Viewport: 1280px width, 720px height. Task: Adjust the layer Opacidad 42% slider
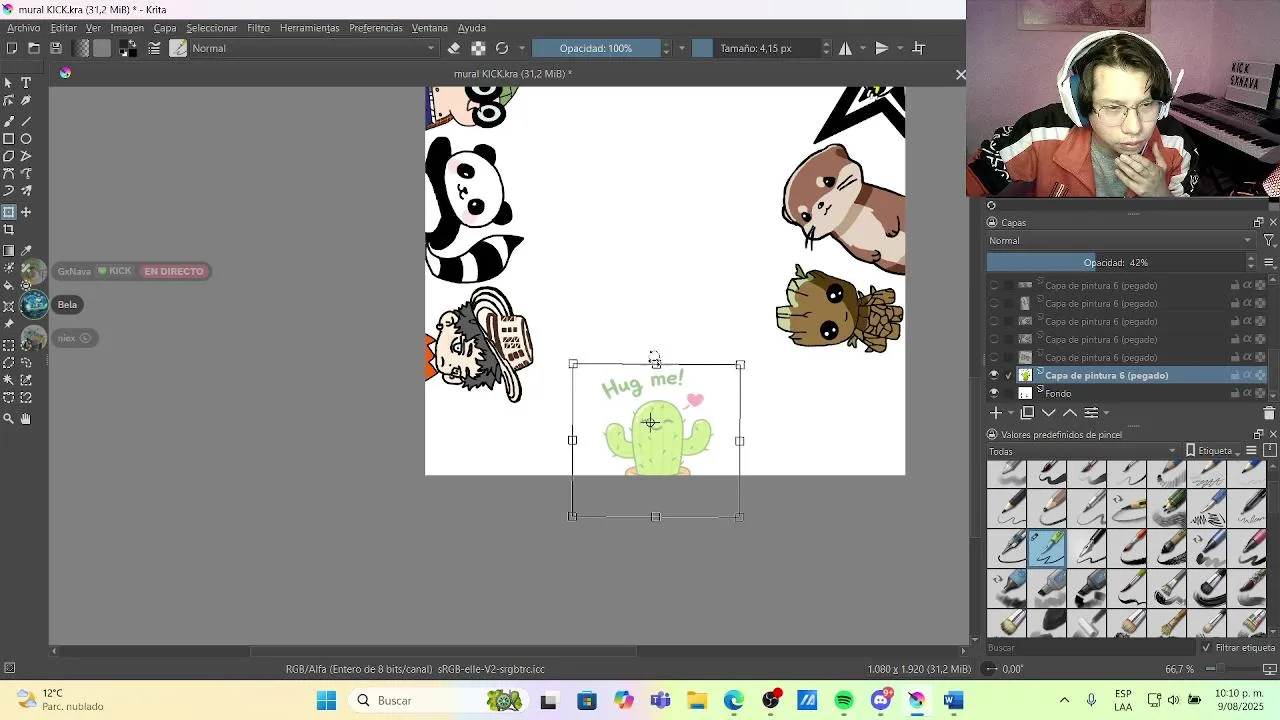1115,263
